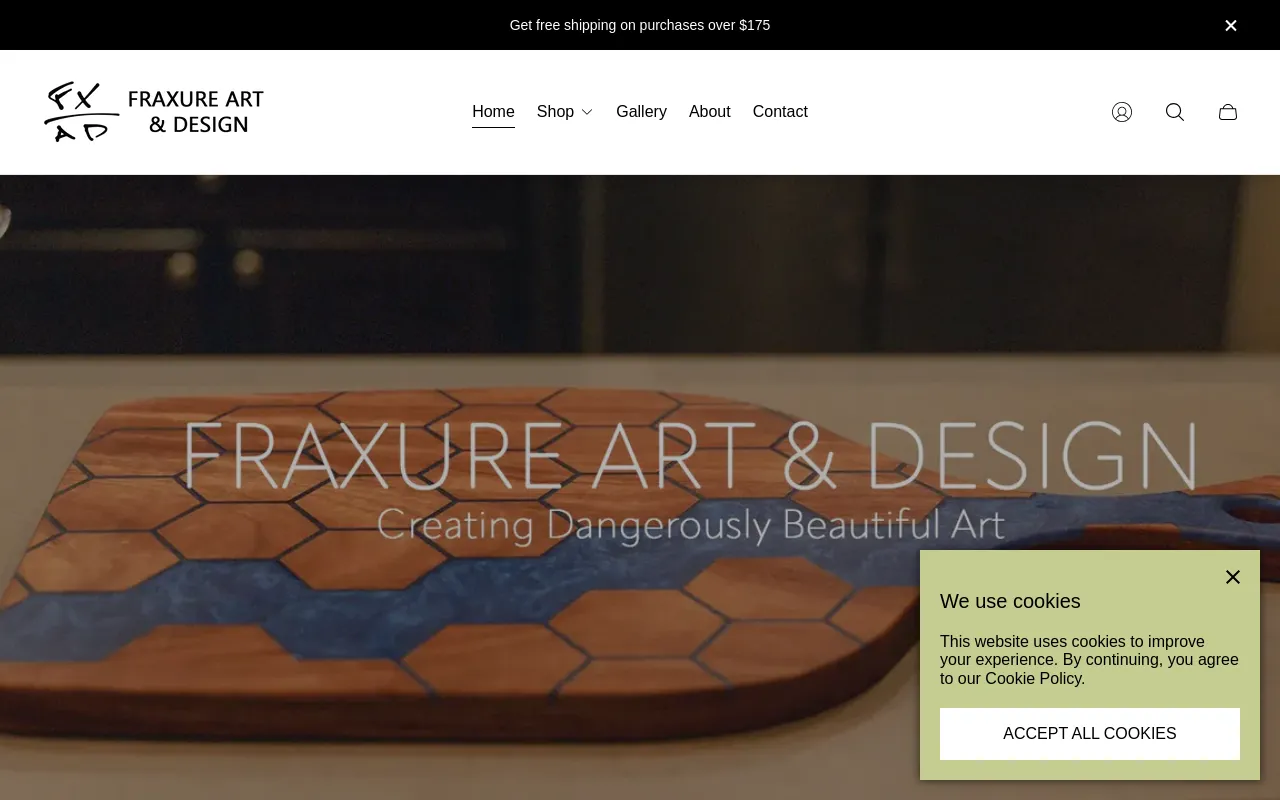Visit the Contact page
This screenshot has width=1280, height=800.
[780, 112]
